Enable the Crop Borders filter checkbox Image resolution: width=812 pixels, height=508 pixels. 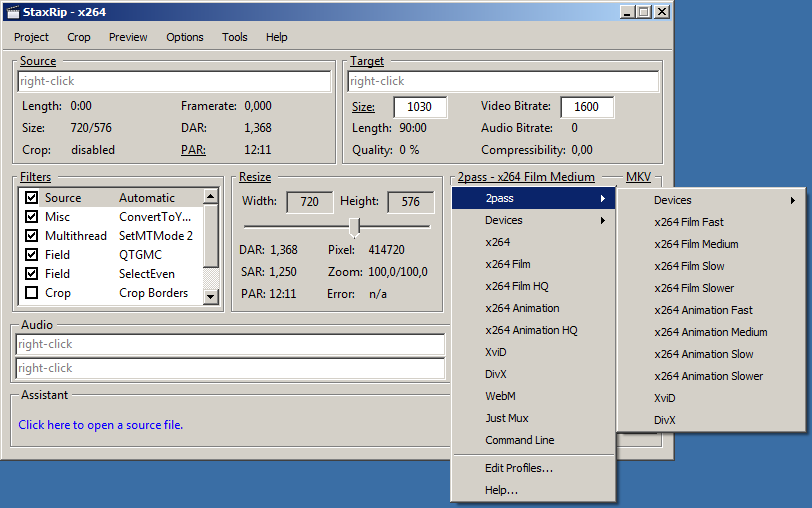(32, 293)
